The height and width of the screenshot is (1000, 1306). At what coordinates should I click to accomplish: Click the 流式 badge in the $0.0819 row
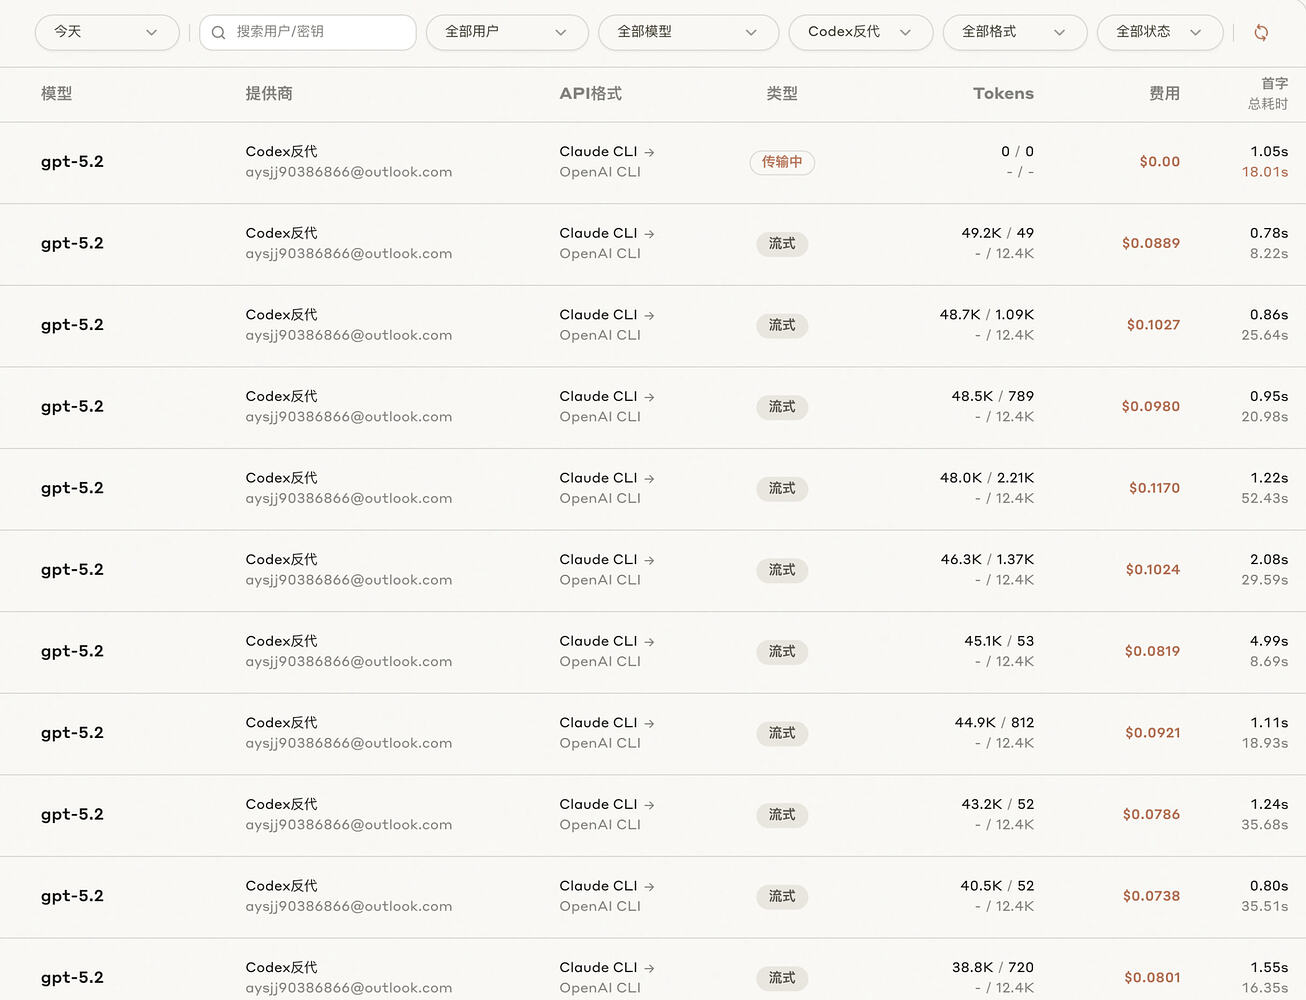(x=782, y=652)
